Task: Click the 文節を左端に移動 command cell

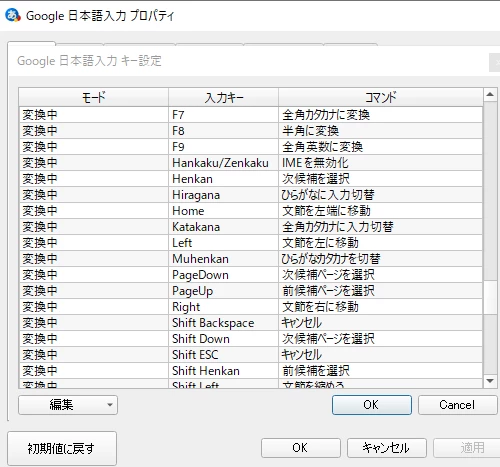Action: [381, 211]
